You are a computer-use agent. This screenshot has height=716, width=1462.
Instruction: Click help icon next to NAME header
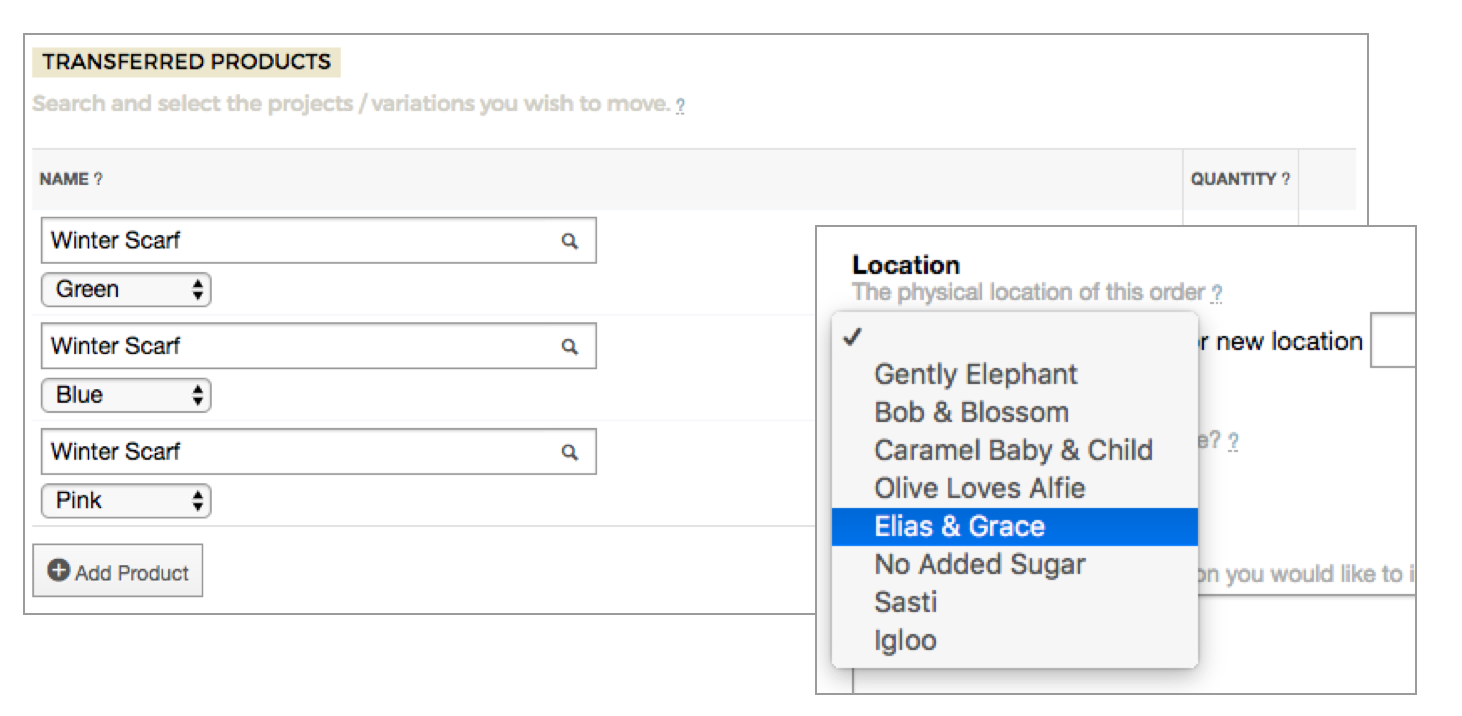click(x=98, y=180)
